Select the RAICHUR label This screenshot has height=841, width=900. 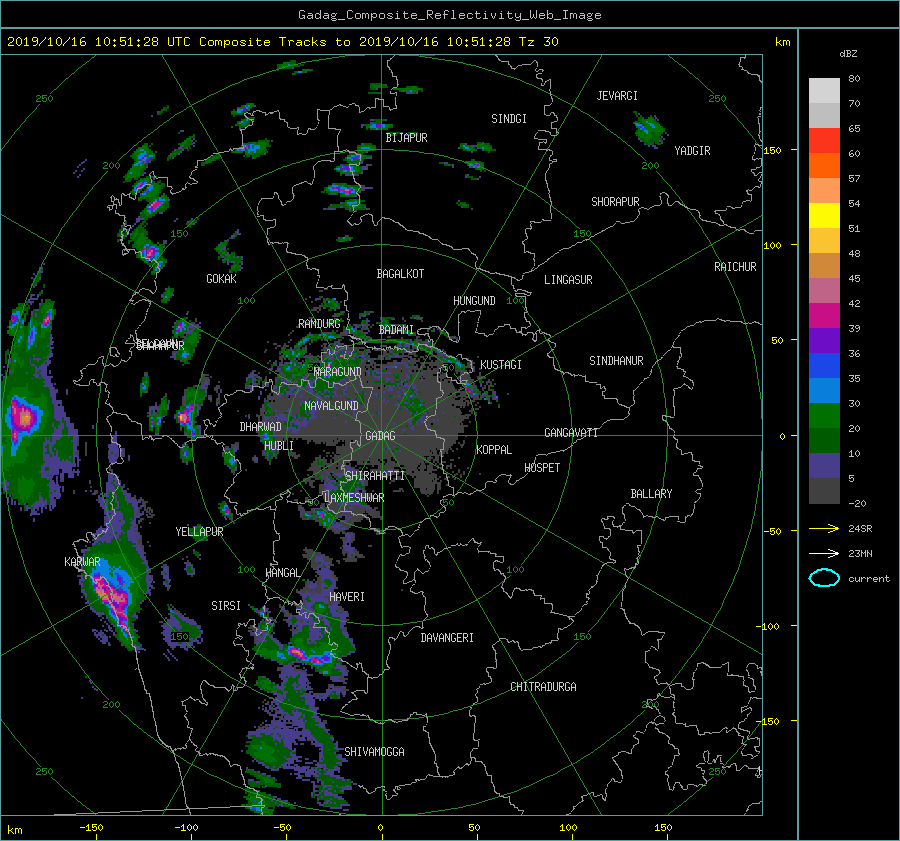[735, 267]
